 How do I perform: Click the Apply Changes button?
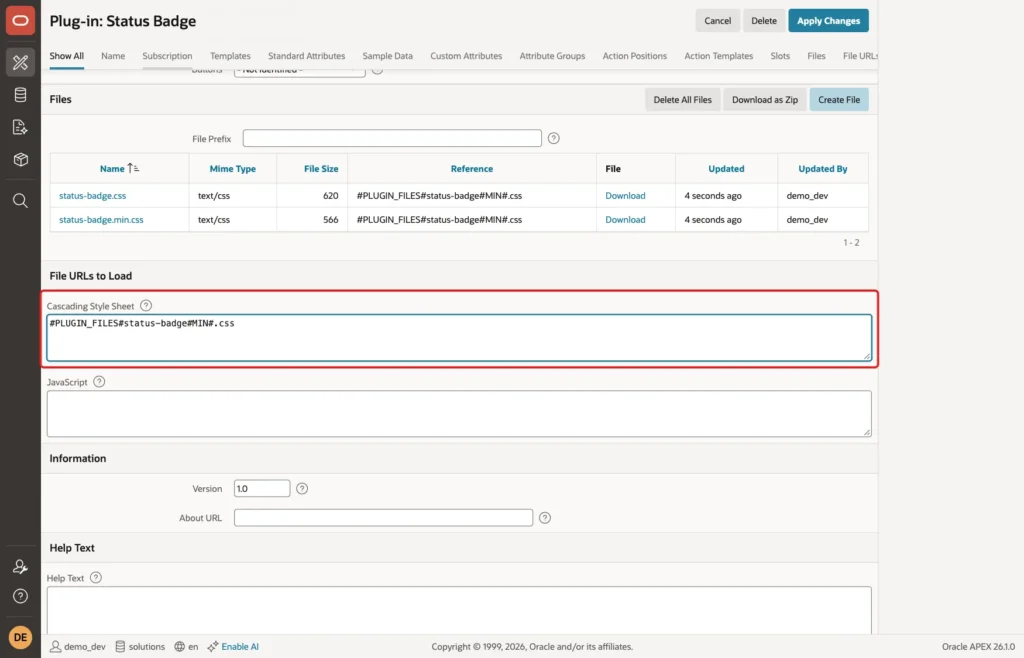coord(828,21)
